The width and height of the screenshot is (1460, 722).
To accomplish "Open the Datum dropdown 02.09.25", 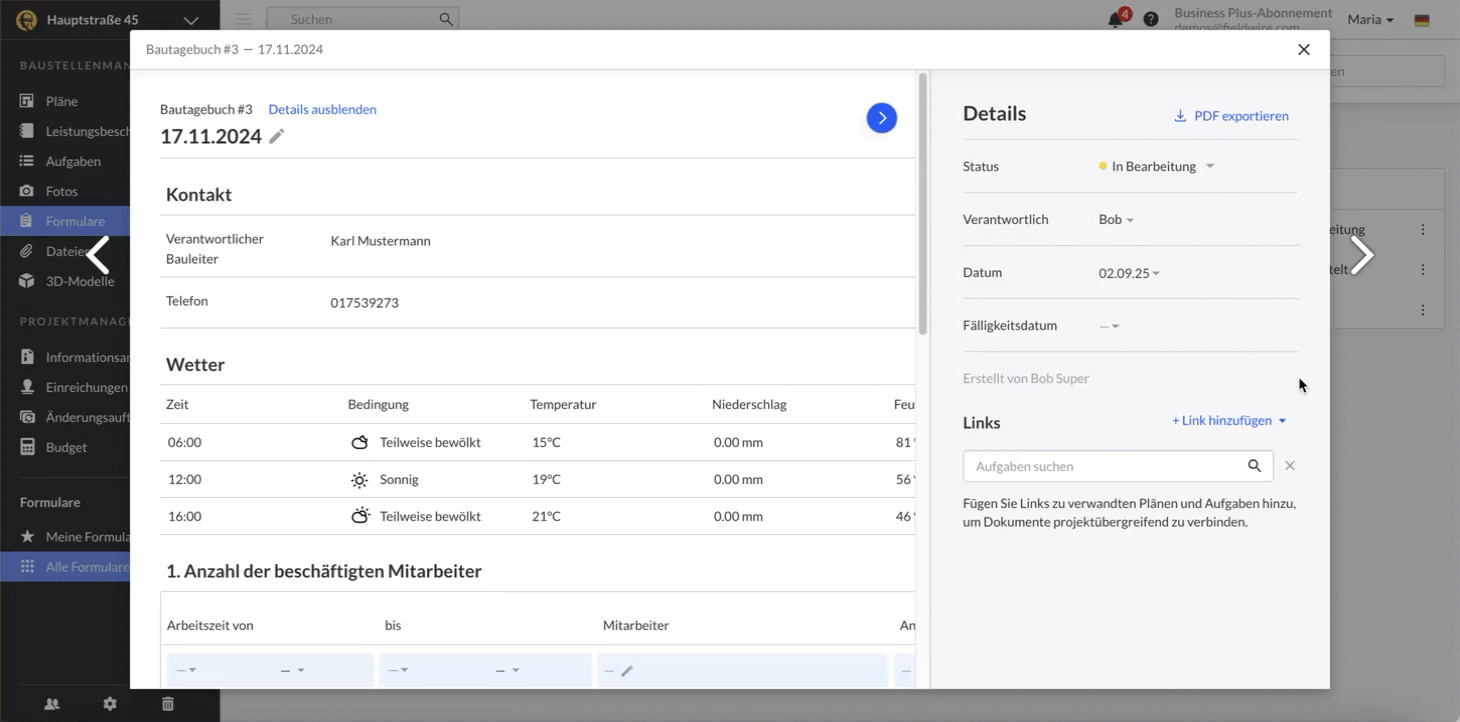I will 1129,273.
